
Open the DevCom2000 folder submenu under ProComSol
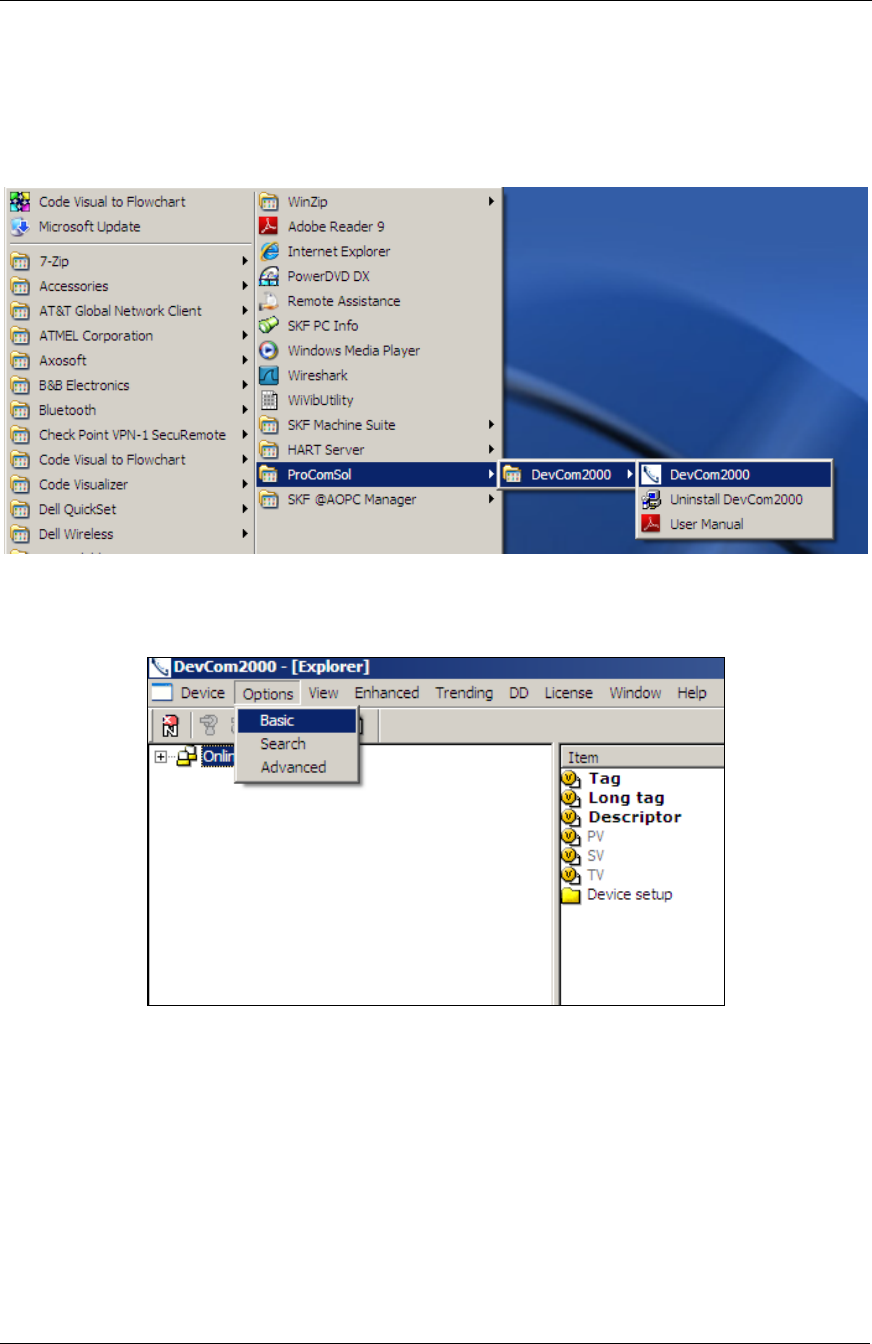coord(568,474)
